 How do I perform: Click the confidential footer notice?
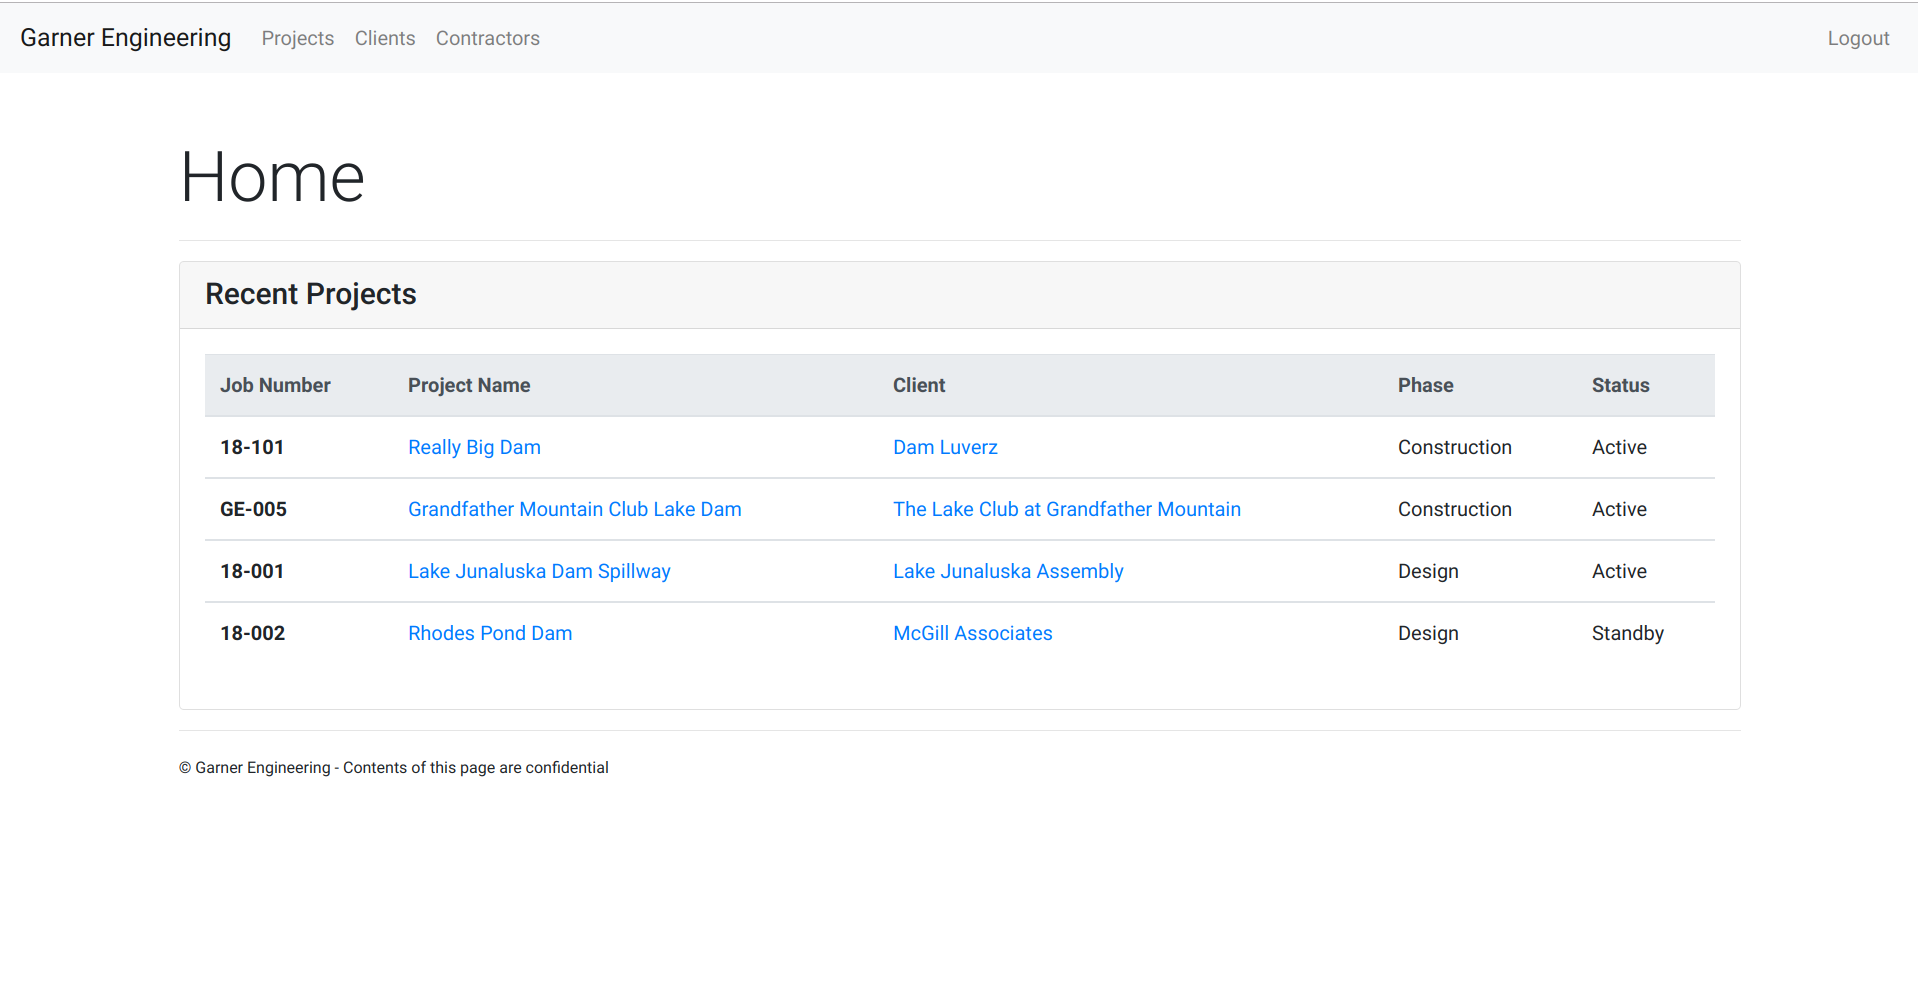point(394,767)
